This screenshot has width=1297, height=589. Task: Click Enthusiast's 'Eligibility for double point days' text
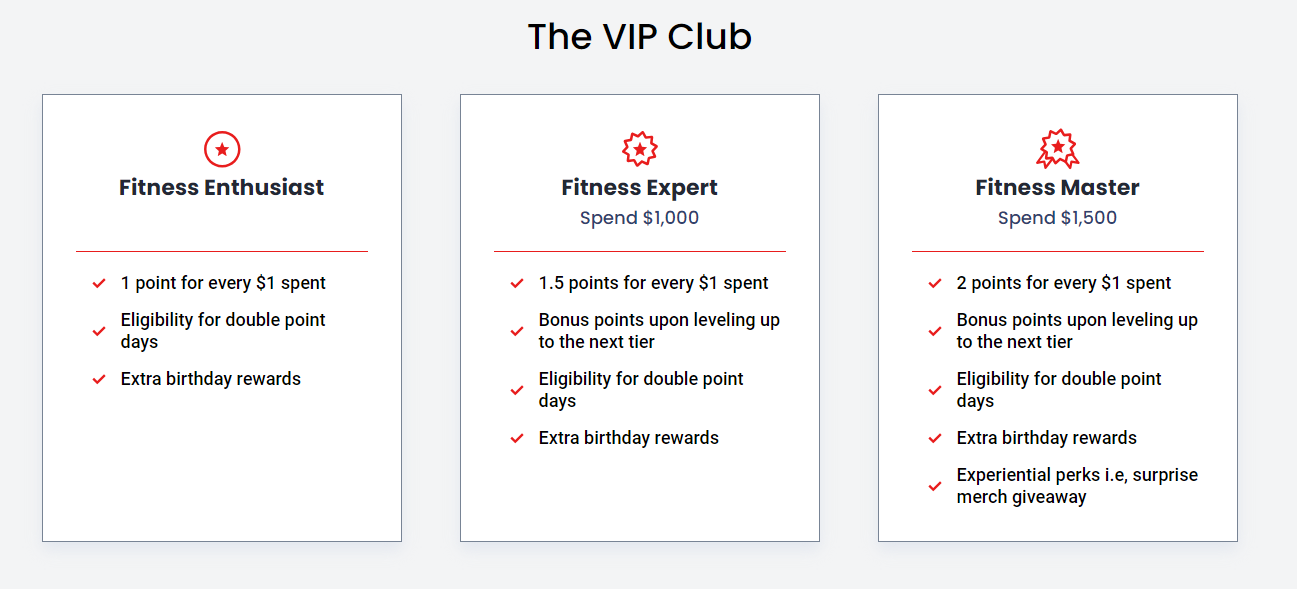point(223,331)
